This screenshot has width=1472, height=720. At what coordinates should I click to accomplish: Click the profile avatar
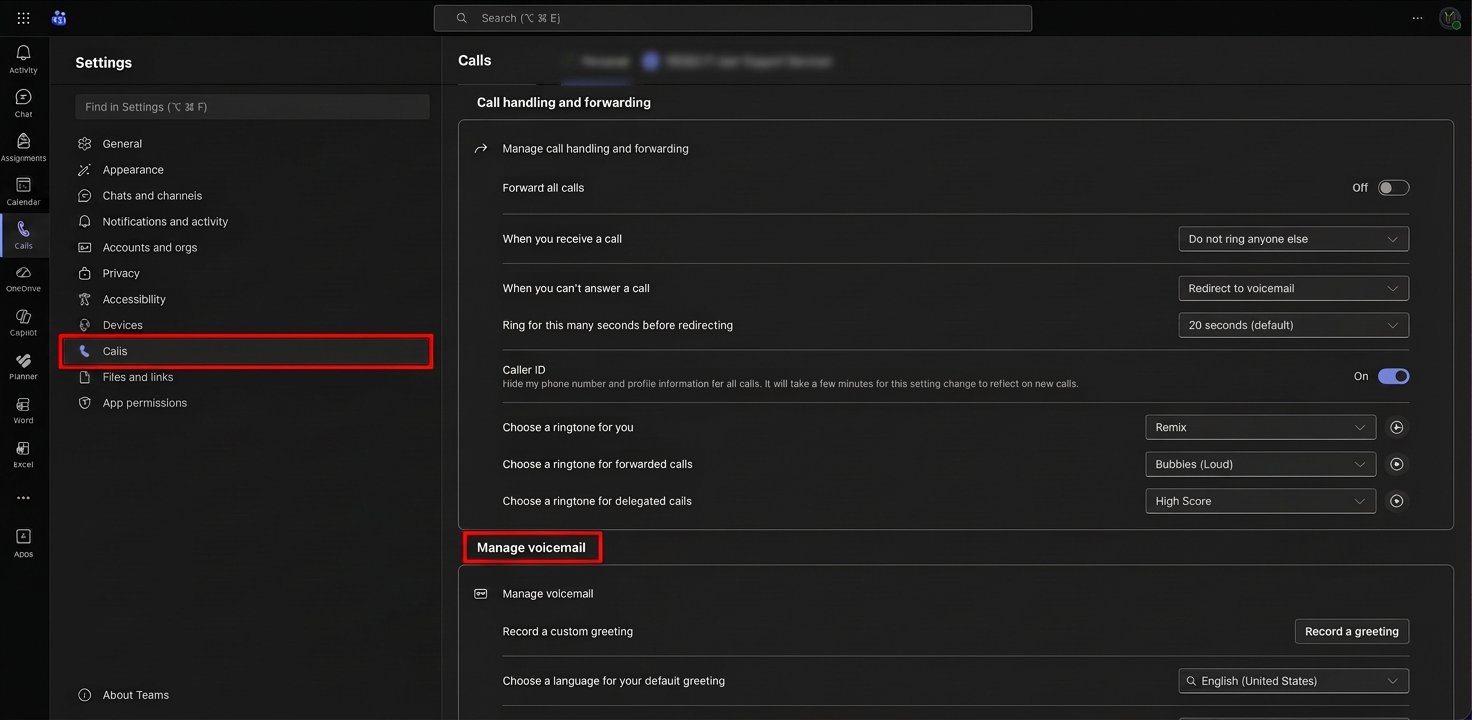tap(1449, 18)
